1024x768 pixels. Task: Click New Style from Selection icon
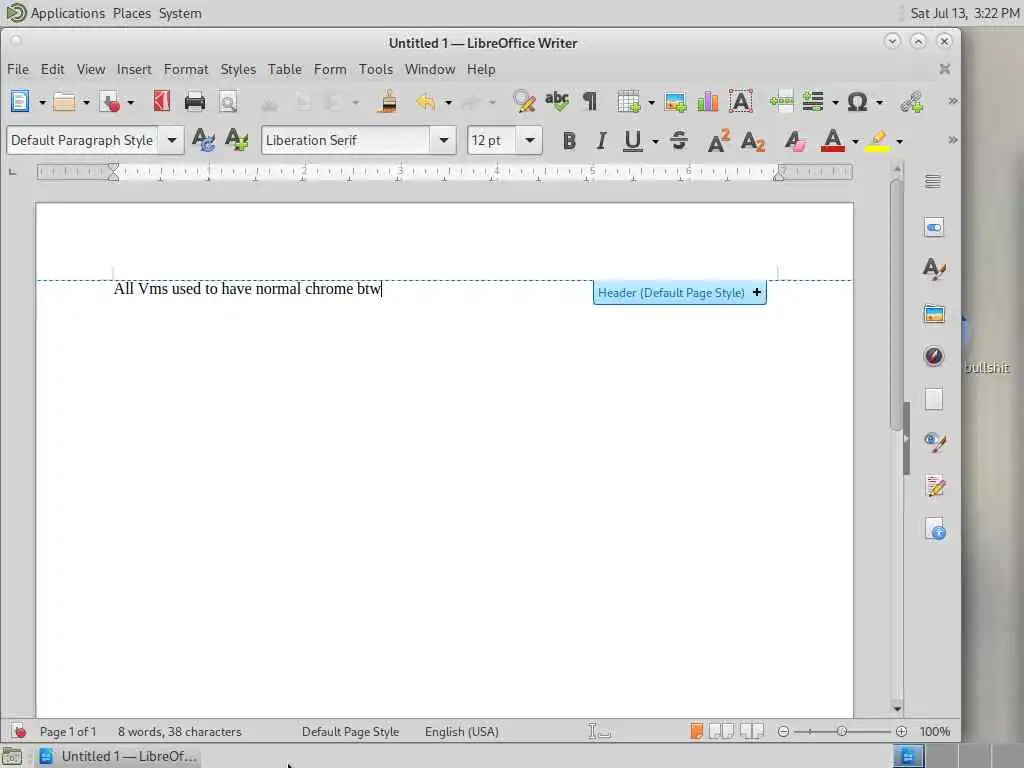[x=236, y=140]
